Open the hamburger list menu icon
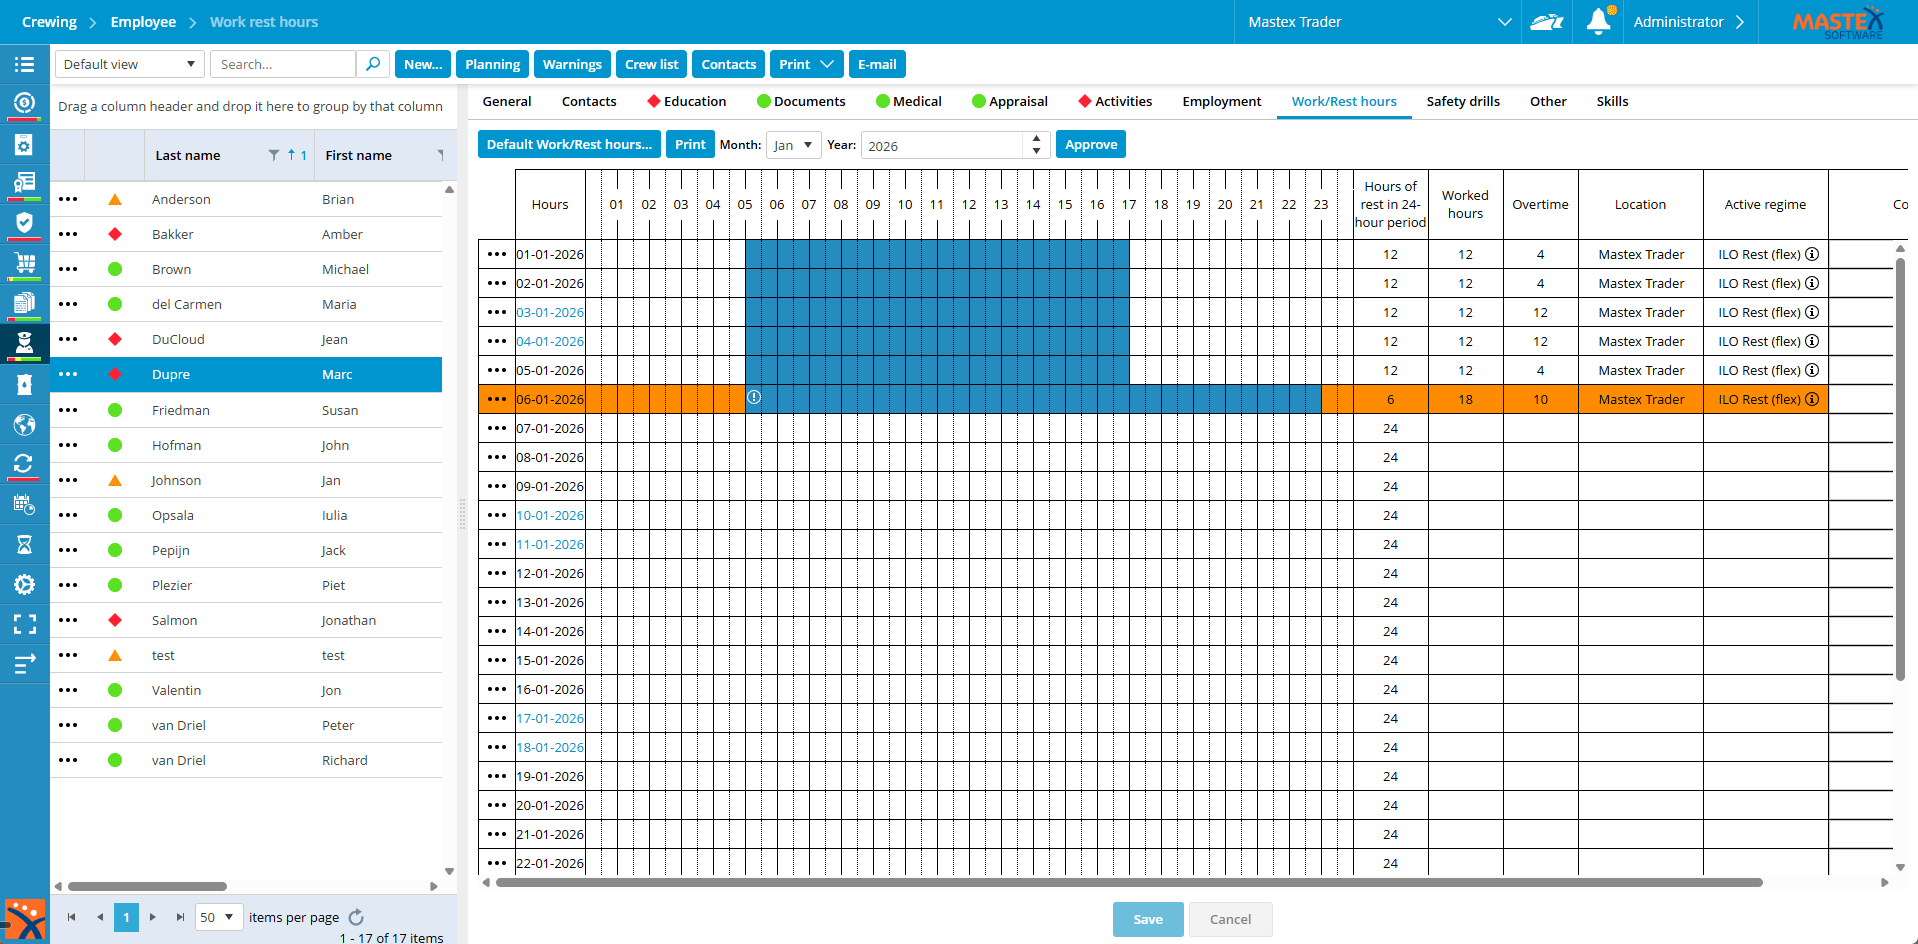The image size is (1918, 944). coord(24,64)
